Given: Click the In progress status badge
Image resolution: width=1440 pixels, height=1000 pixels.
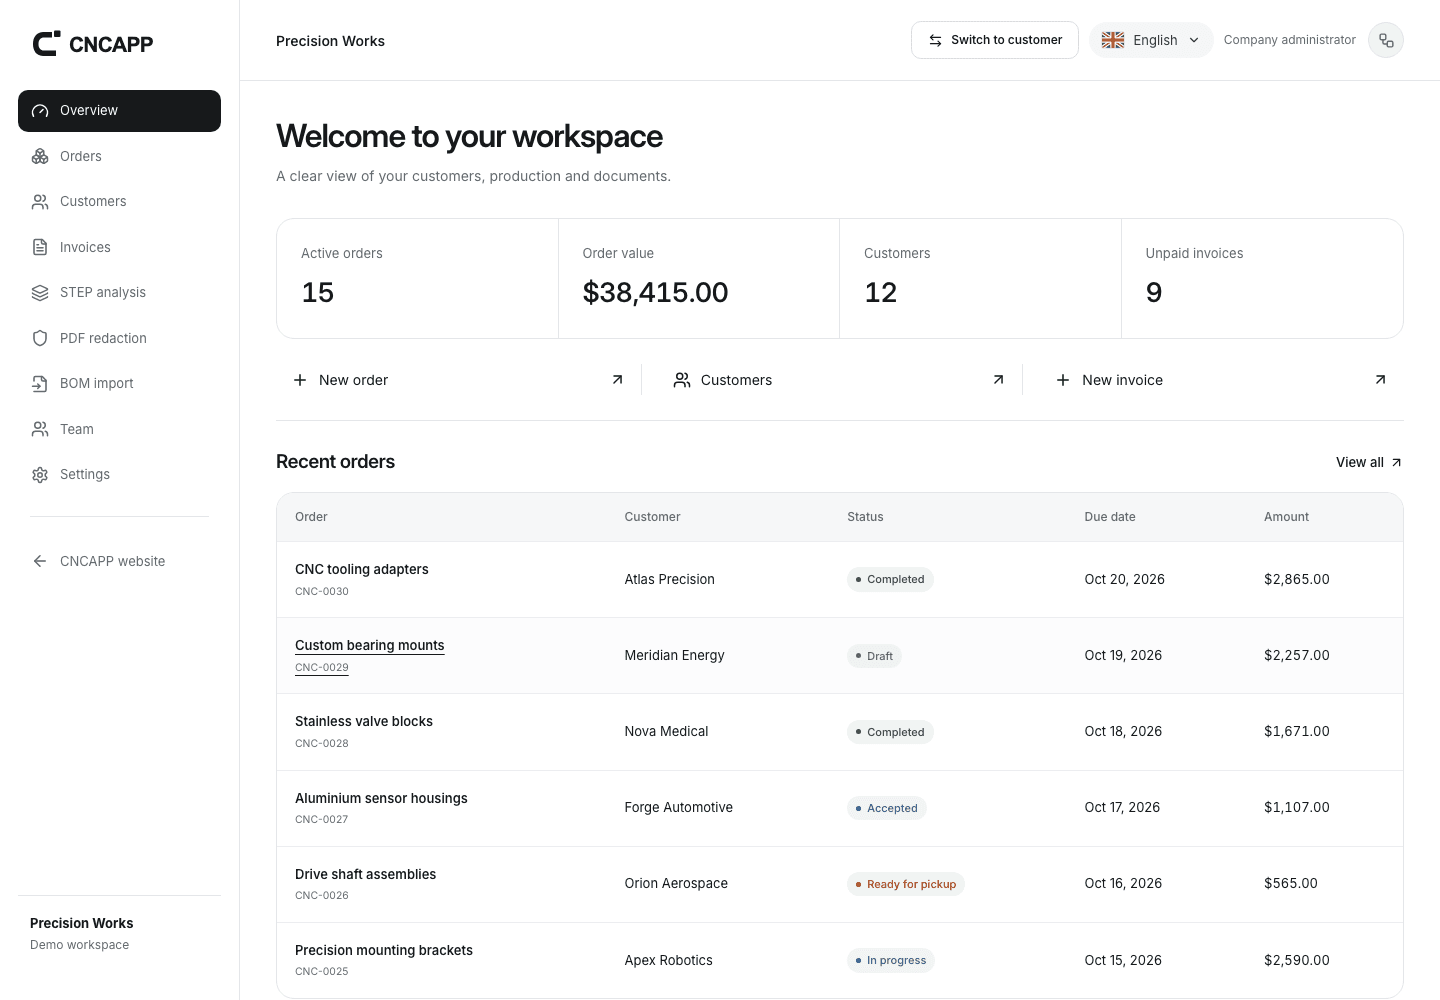Looking at the screenshot, I should (x=891, y=960).
